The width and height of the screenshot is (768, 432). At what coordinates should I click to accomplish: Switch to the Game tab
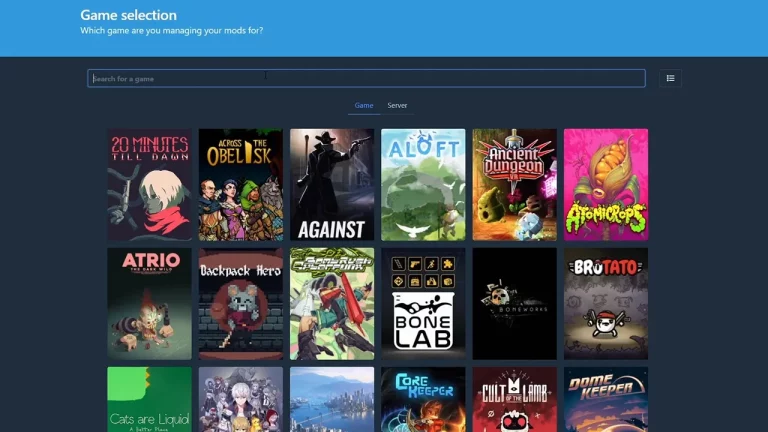[364, 105]
